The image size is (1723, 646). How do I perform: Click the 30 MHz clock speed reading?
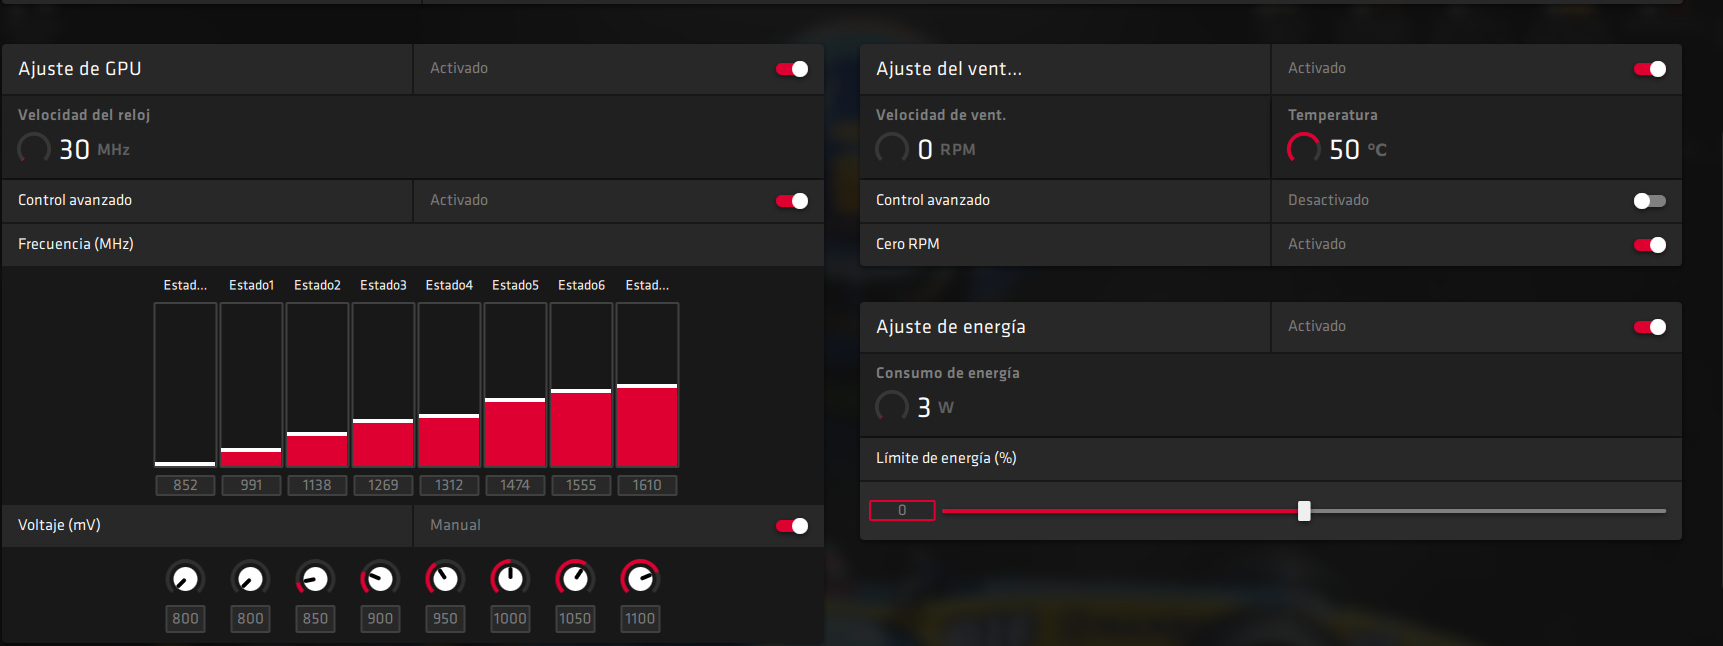point(94,150)
